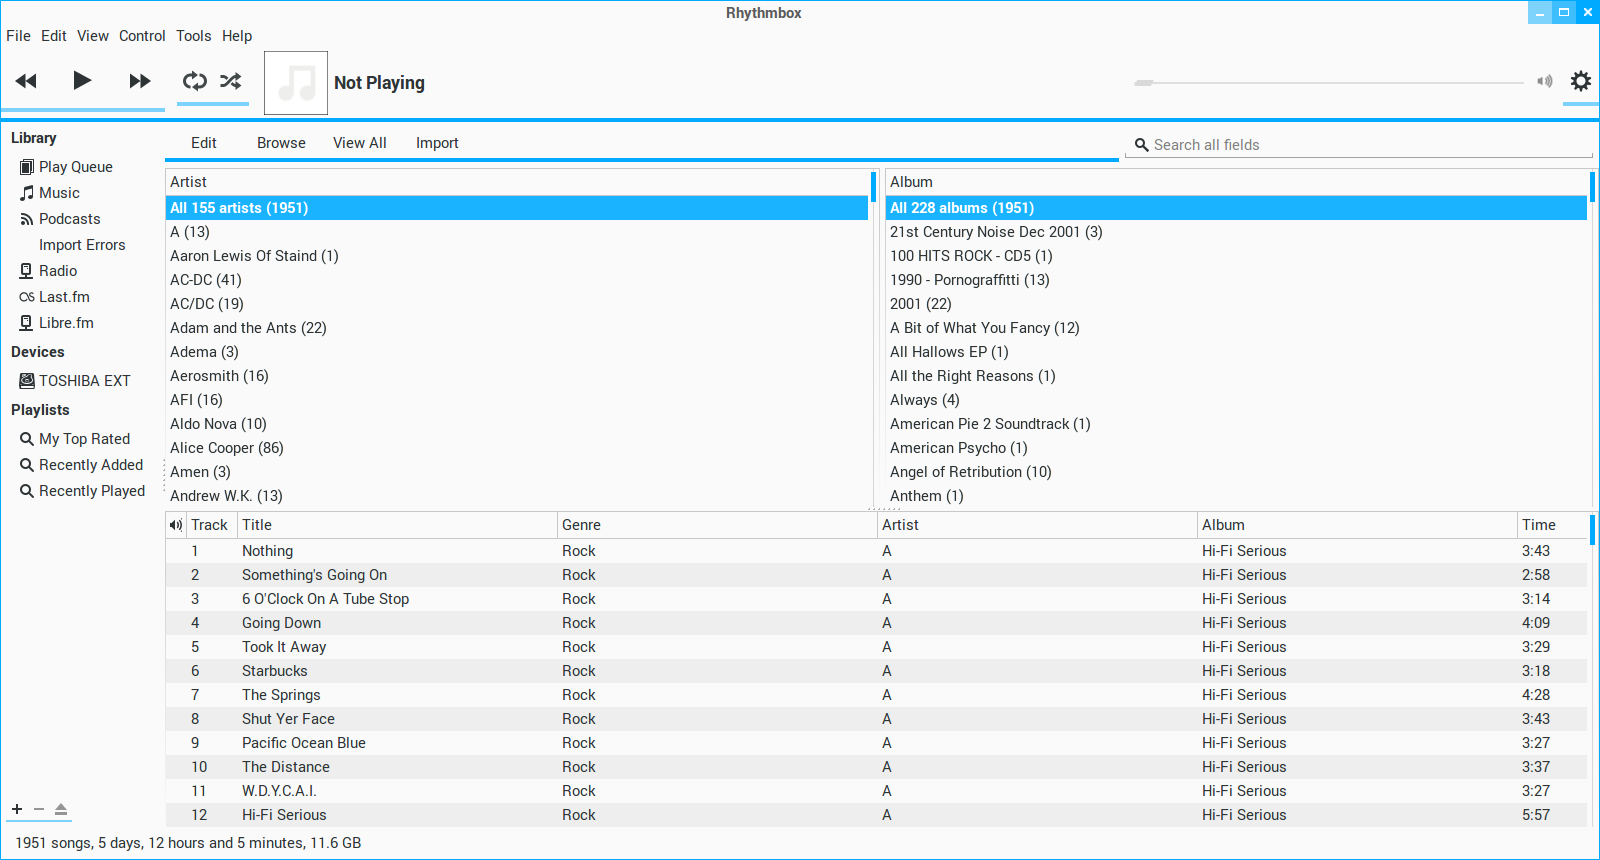Click the search magnifier icon

tap(1141, 145)
